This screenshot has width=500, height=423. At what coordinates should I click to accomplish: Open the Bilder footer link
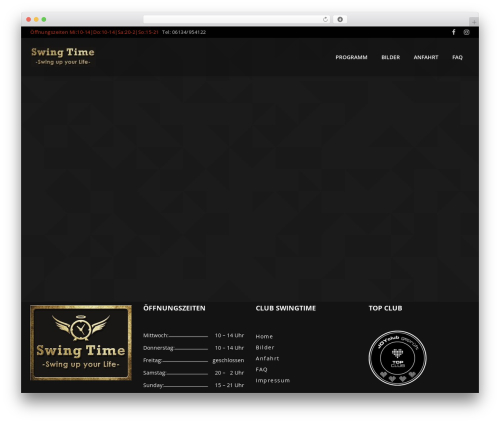click(x=265, y=347)
